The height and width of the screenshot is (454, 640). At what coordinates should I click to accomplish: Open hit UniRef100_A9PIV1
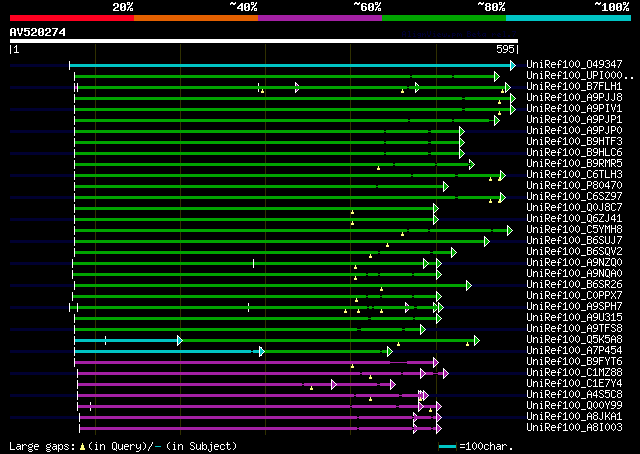[574, 108]
